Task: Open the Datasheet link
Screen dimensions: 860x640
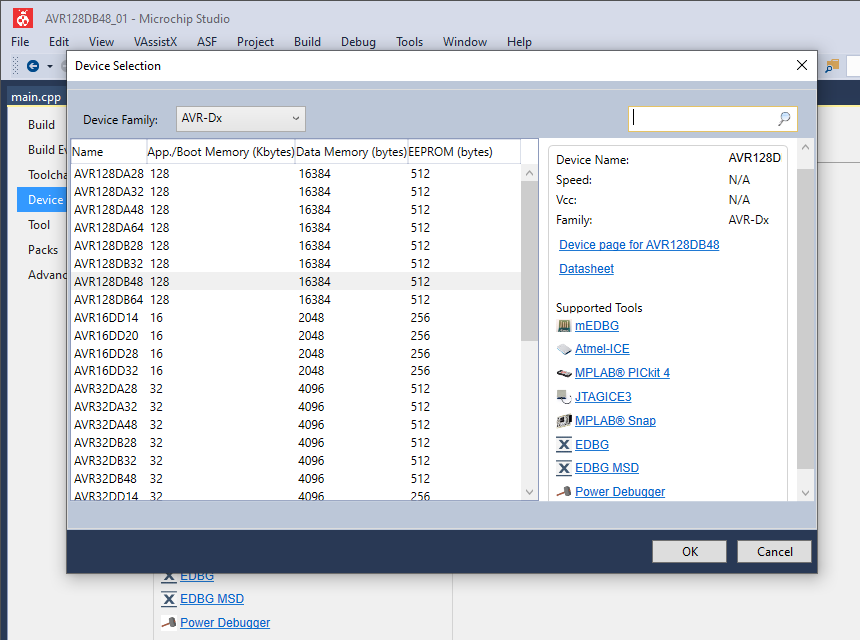Action: tap(586, 269)
